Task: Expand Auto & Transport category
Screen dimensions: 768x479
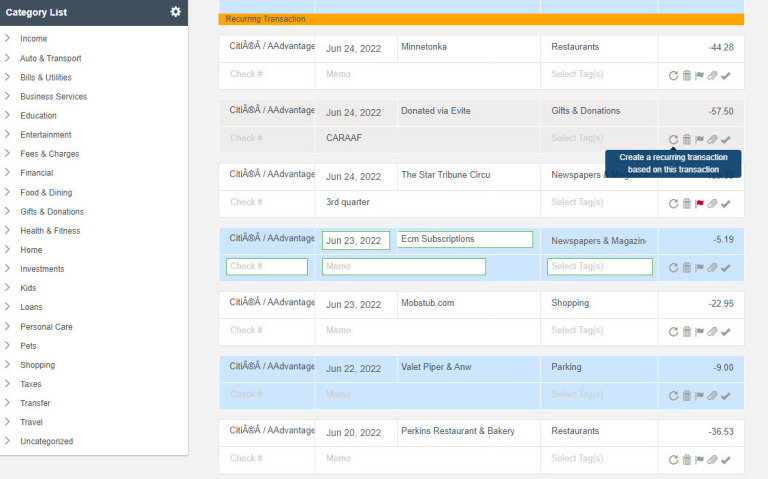Action: pos(7,58)
